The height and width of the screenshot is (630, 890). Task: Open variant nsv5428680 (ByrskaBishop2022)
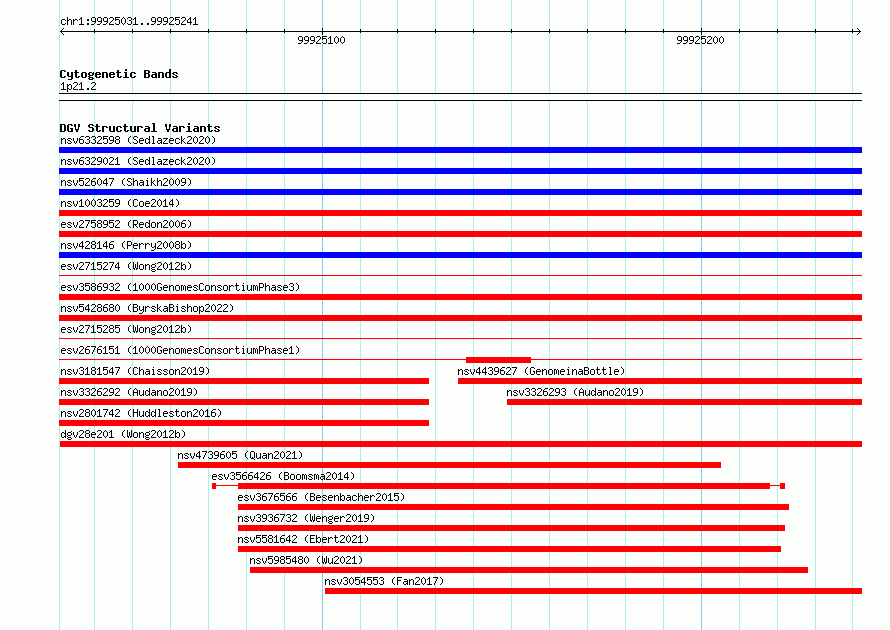click(147, 308)
